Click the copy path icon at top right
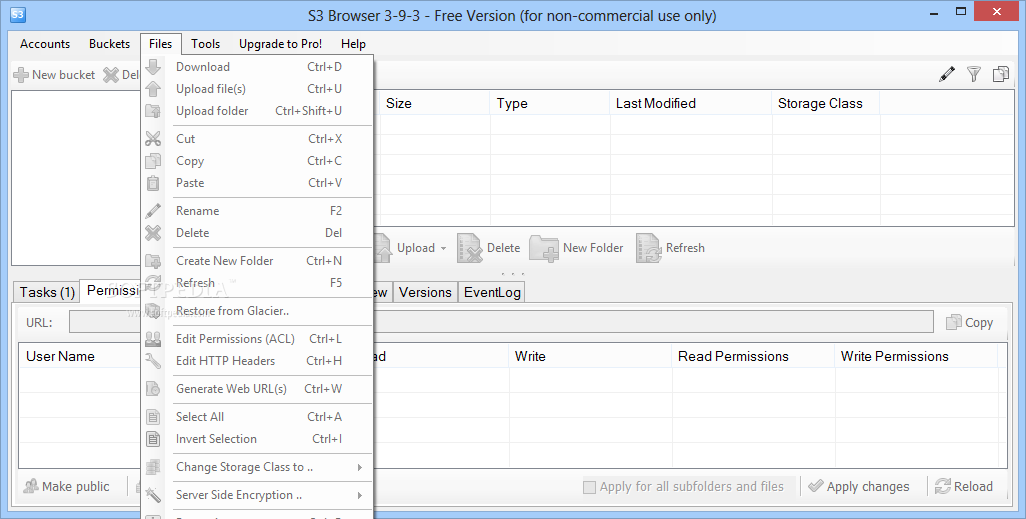Image resolution: width=1026 pixels, height=519 pixels. pos(1001,74)
